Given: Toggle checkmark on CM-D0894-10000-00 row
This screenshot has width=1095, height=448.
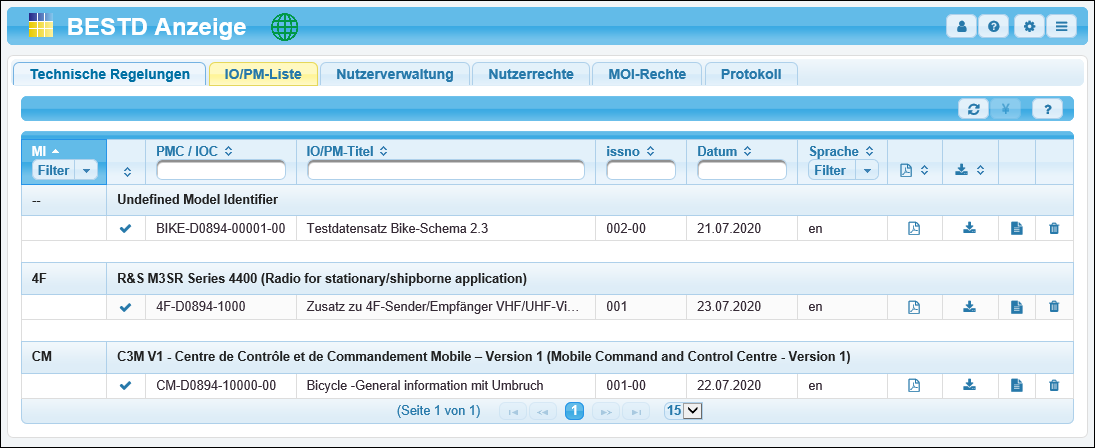Looking at the screenshot, I should click(126, 385).
